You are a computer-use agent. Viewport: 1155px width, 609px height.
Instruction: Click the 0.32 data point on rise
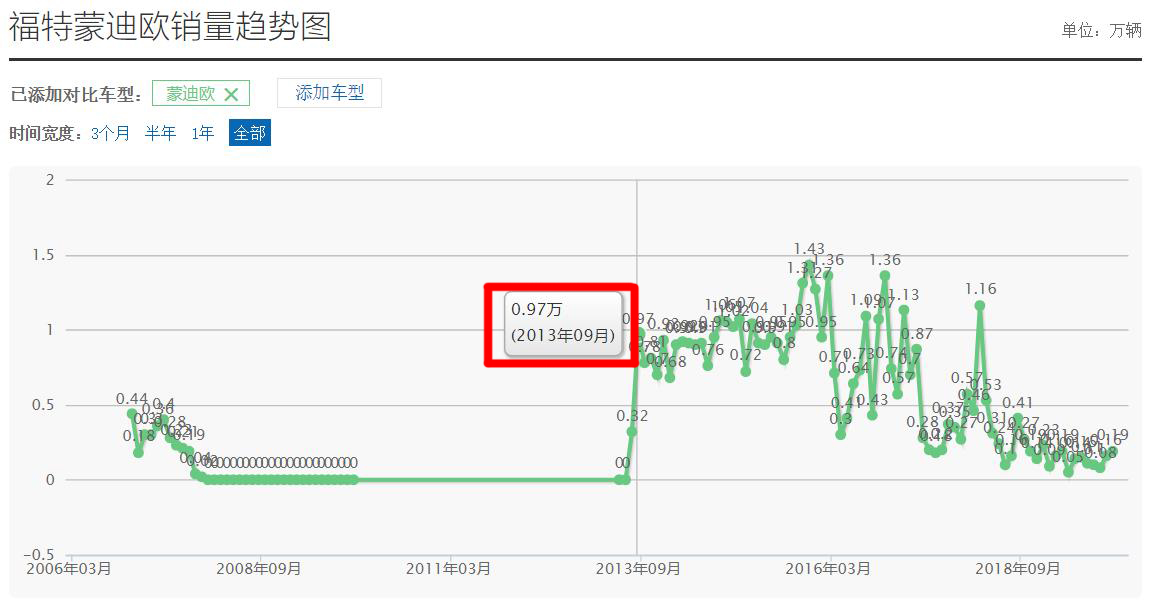tap(631, 432)
